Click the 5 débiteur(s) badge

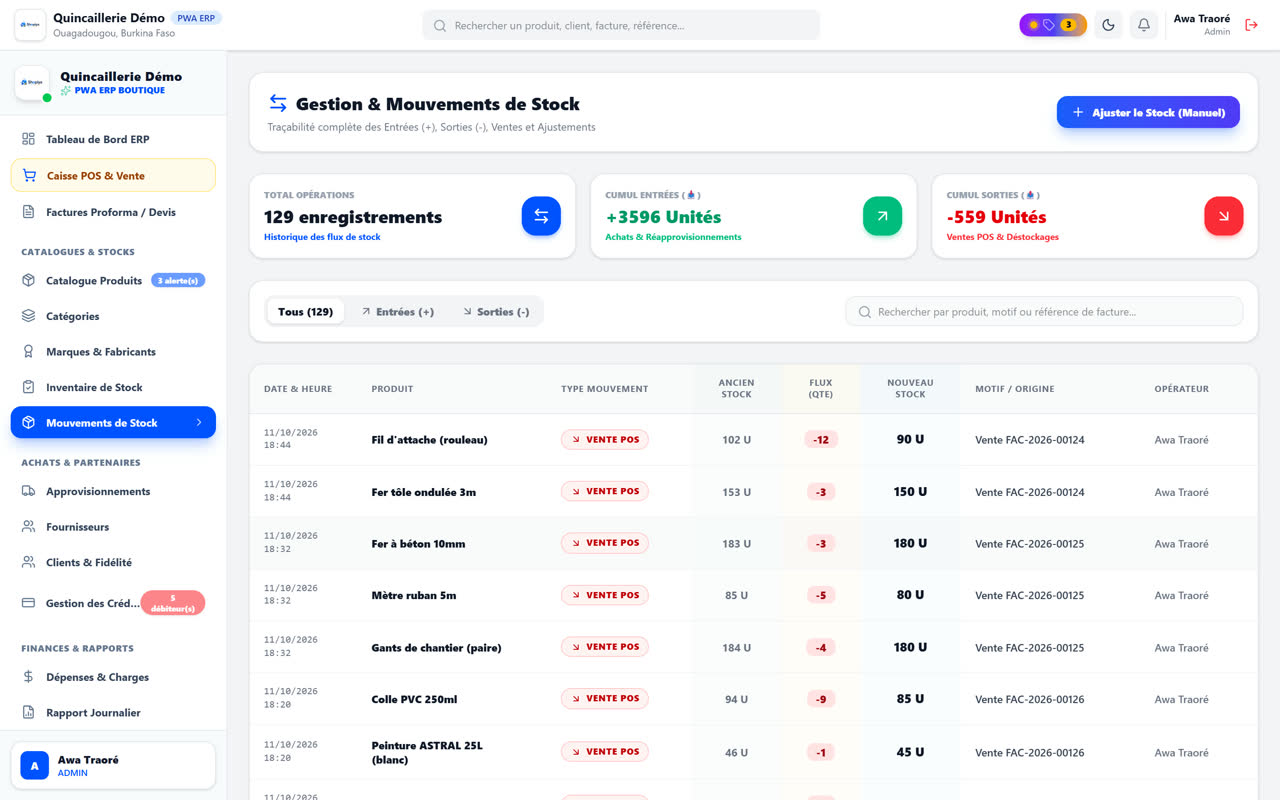(173, 603)
